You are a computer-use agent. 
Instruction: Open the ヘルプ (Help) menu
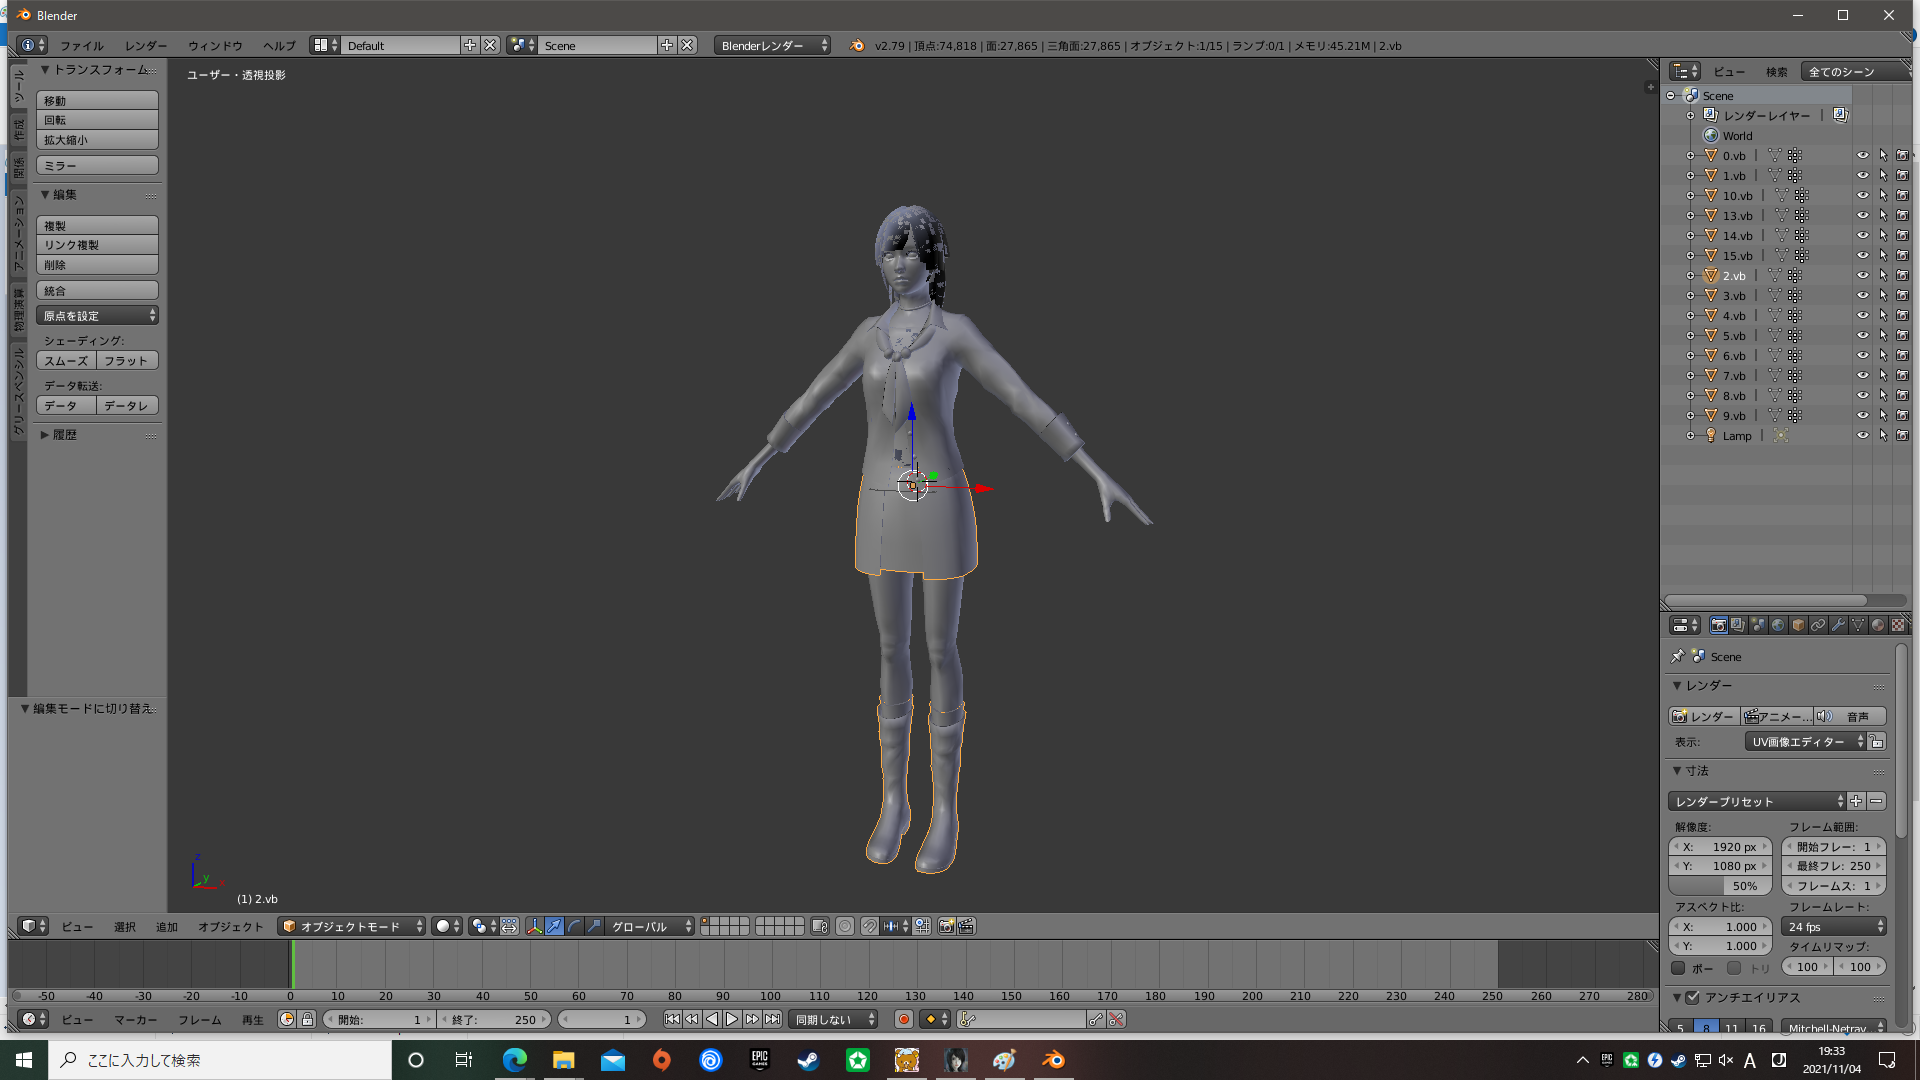[x=279, y=45]
